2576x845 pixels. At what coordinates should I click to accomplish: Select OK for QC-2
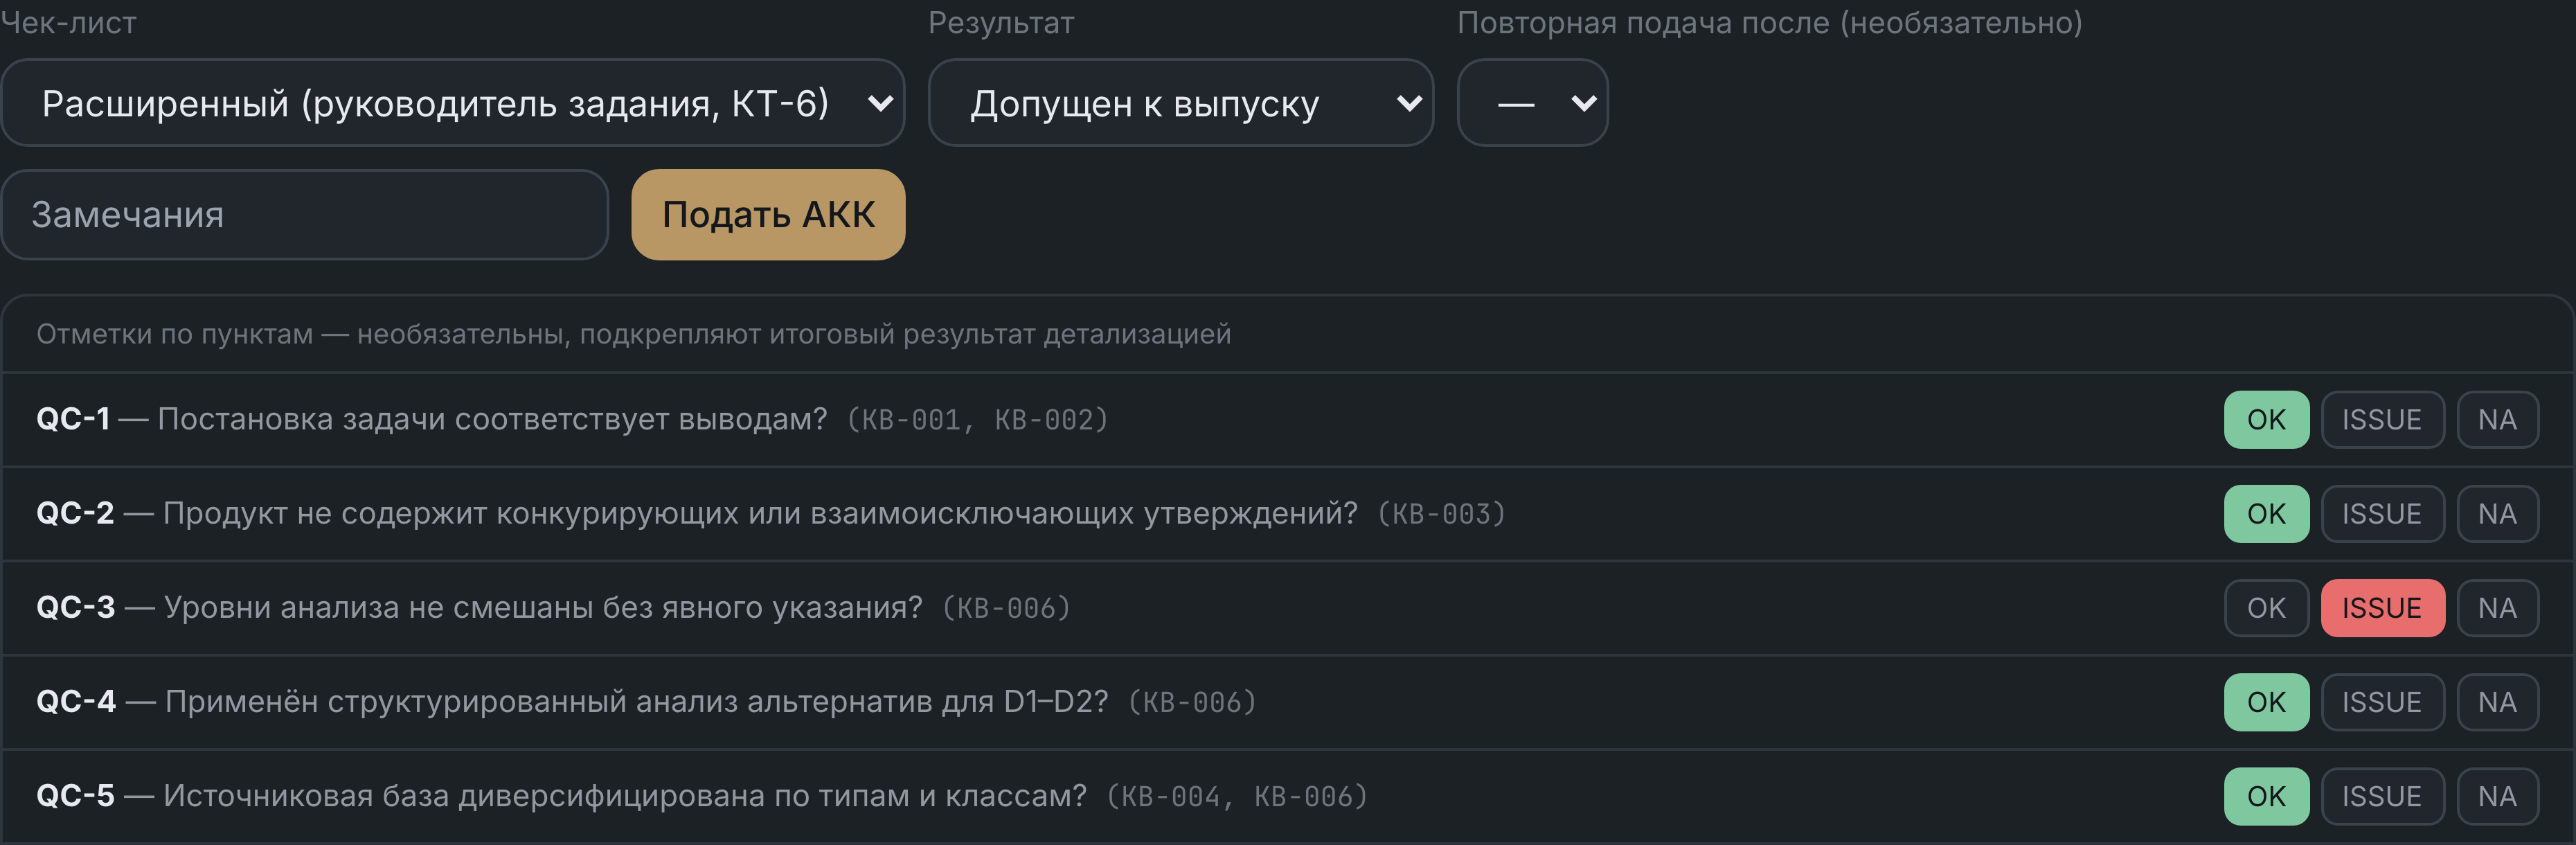click(2266, 514)
